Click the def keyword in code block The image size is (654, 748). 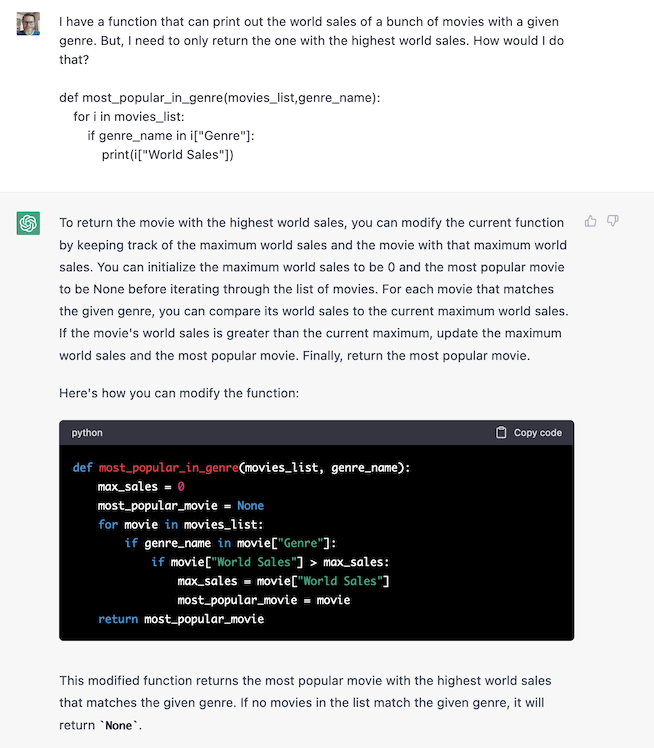[83, 468]
